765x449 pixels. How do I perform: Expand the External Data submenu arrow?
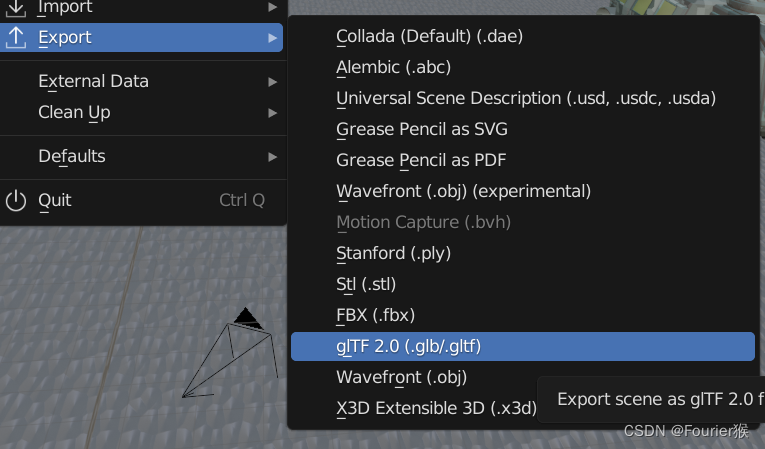pyautogui.click(x=273, y=82)
